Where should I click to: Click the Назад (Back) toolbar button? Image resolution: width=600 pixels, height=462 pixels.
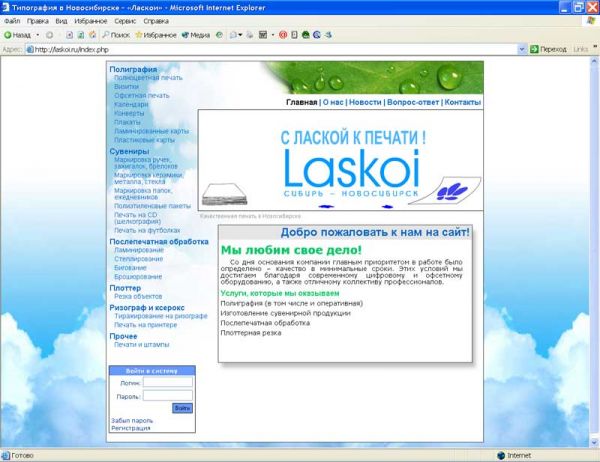click(17, 35)
